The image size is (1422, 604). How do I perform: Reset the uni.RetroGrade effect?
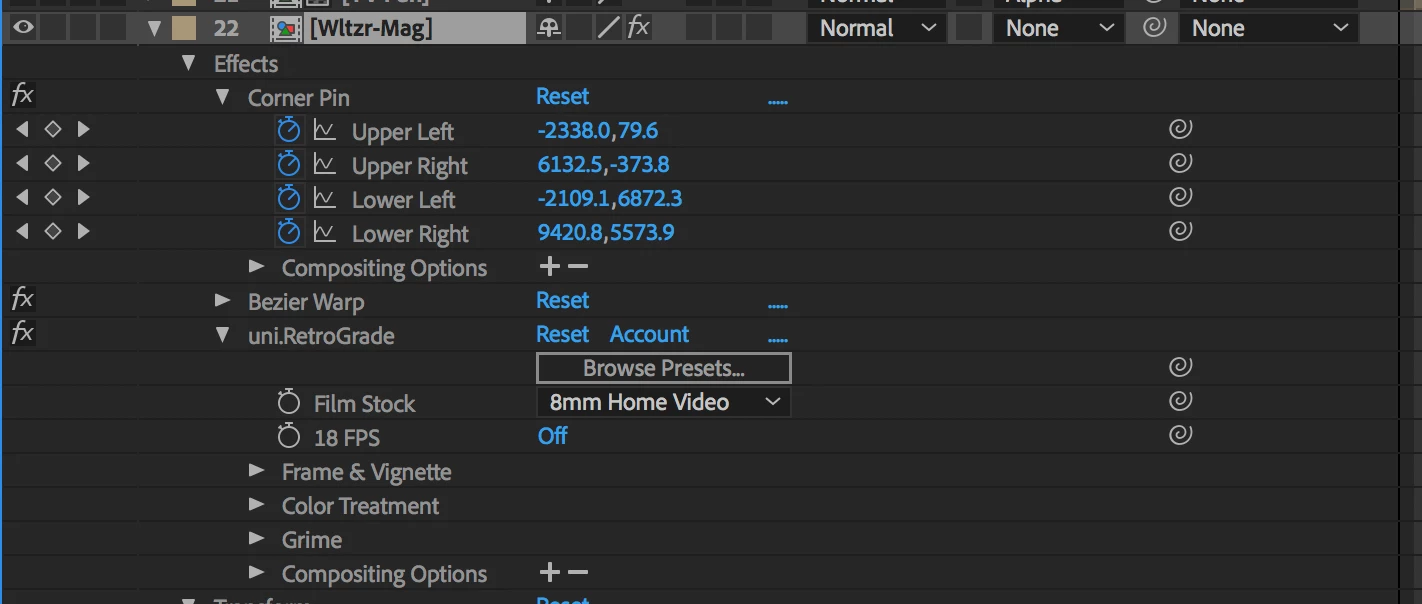pyautogui.click(x=563, y=334)
